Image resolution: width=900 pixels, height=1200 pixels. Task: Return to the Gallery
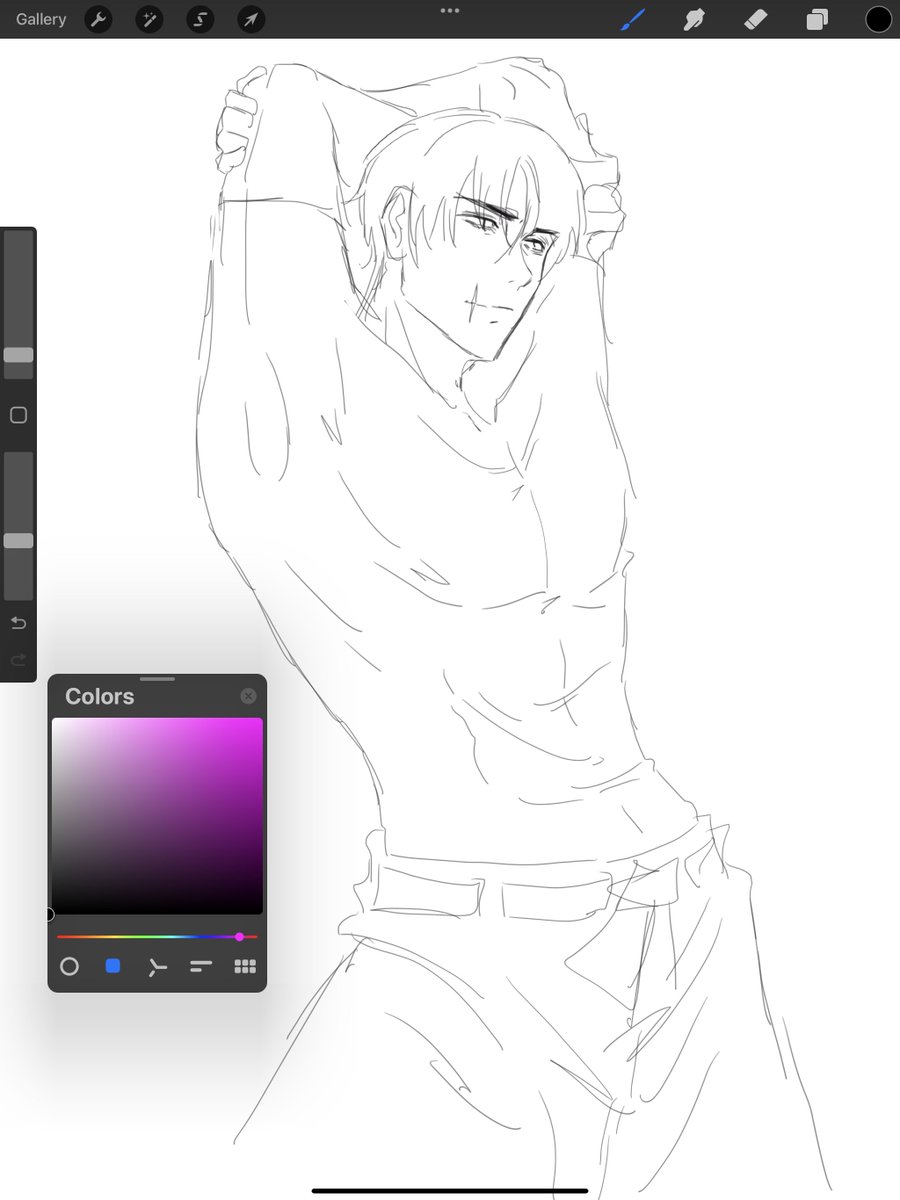click(41, 19)
